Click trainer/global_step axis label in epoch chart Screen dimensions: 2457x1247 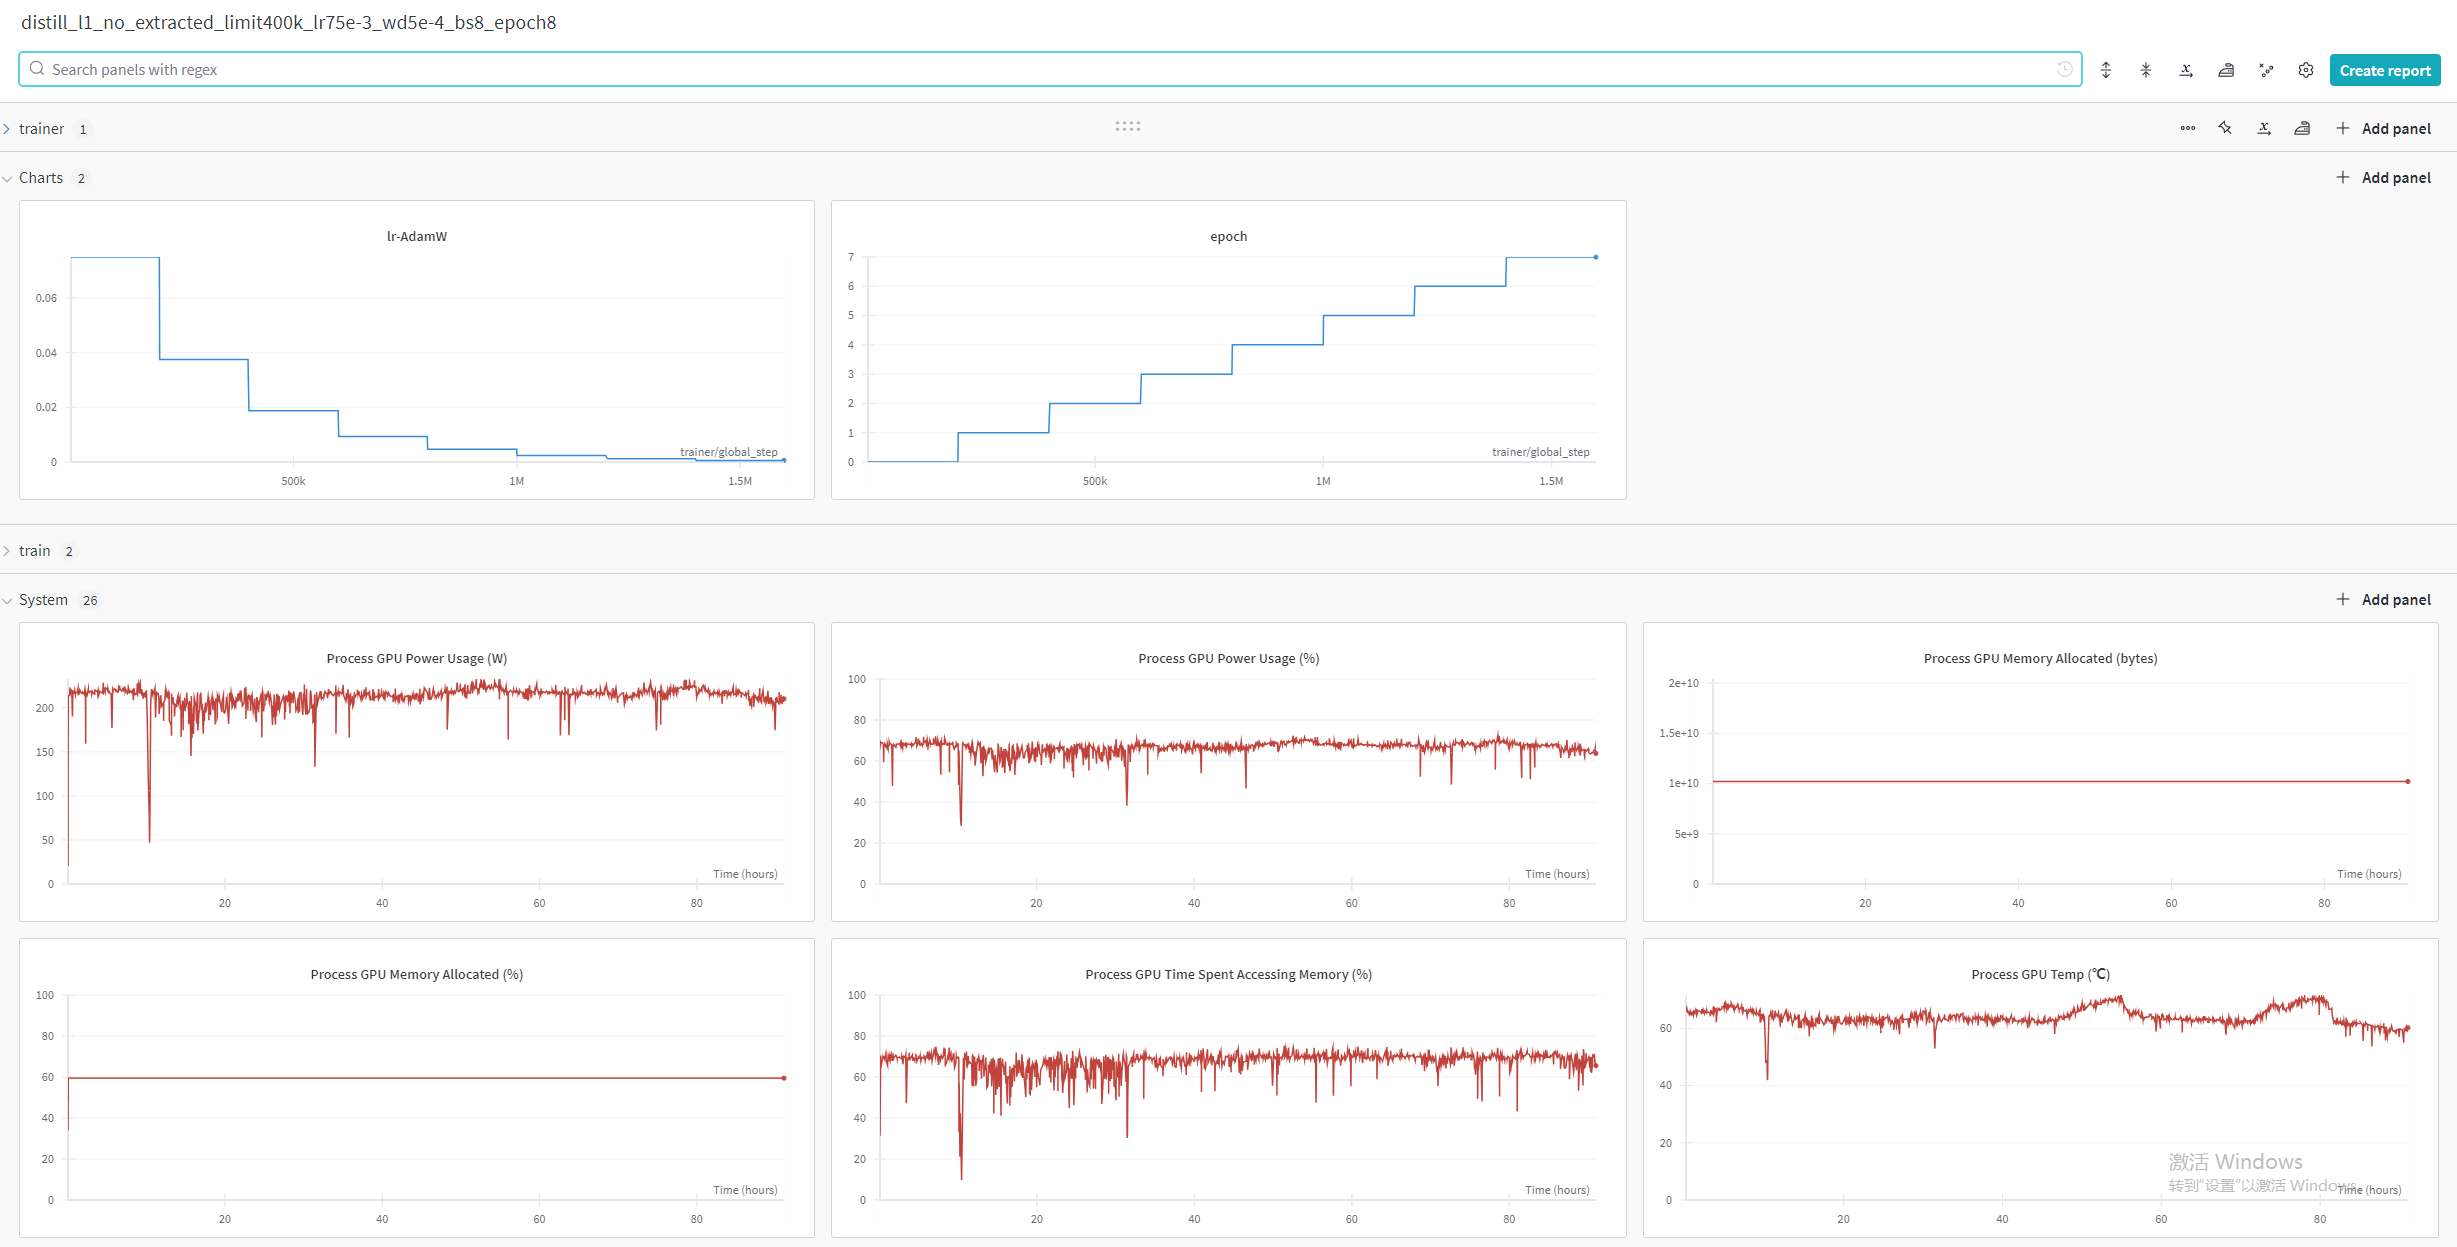click(x=1541, y=452)
